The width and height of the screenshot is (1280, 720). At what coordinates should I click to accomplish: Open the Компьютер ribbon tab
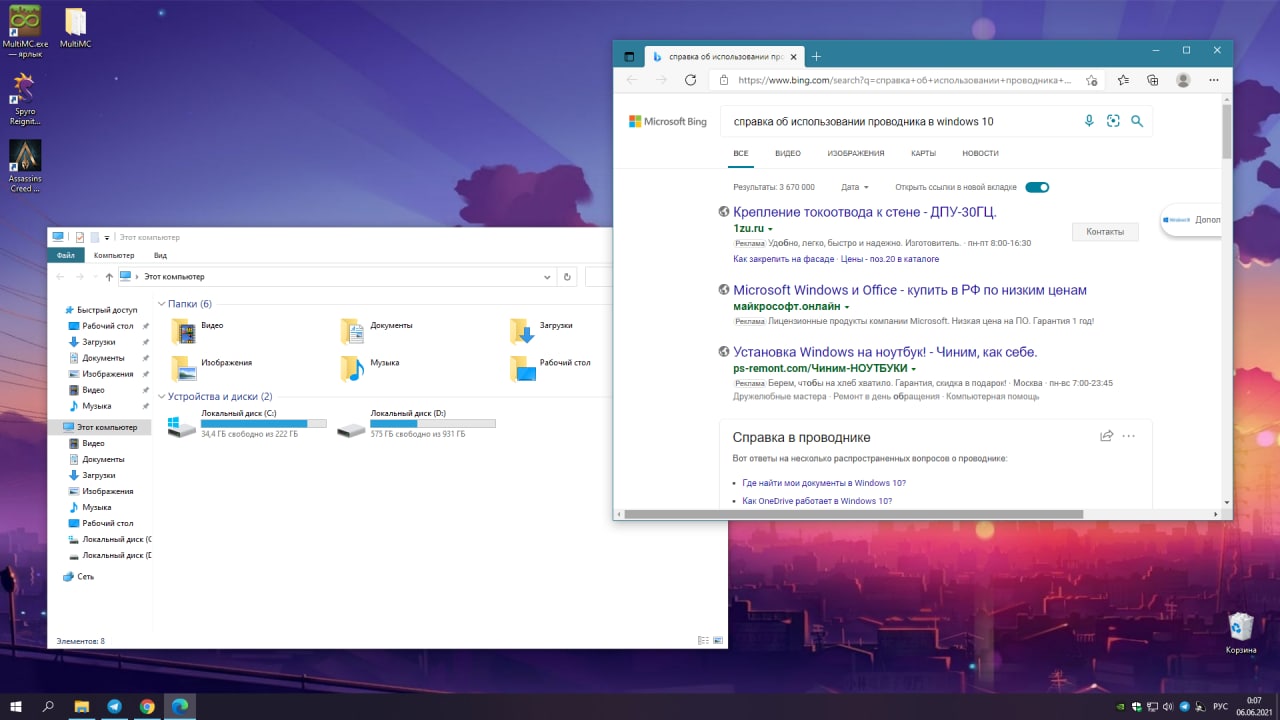pyautogui.click(x=114, y=255)
